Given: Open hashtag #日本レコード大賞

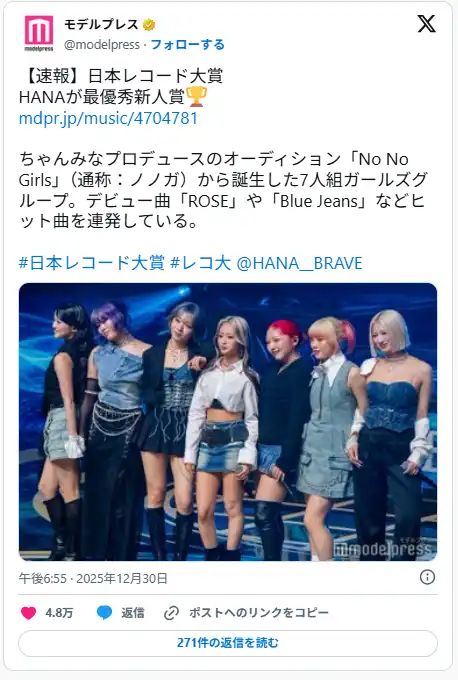Looking at the screenshot, I should coord(92,263).
